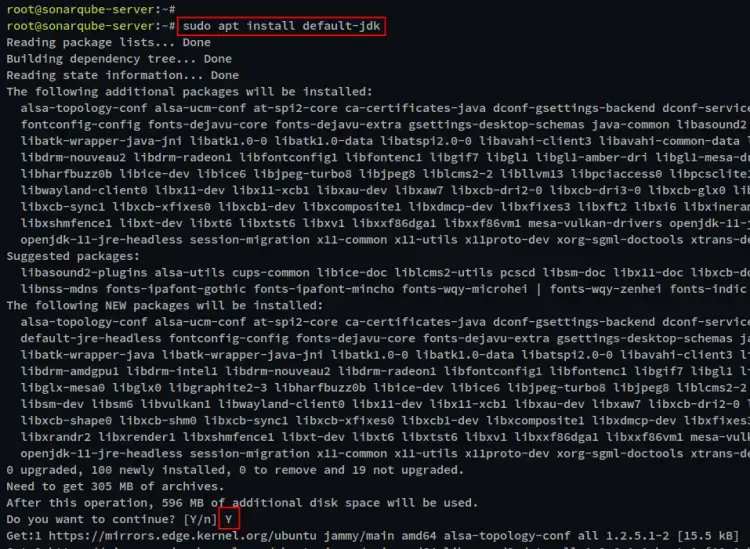Click the 'Reading state information... Done' line
This screenshot has height=549, width=750.
pos(122,75)
